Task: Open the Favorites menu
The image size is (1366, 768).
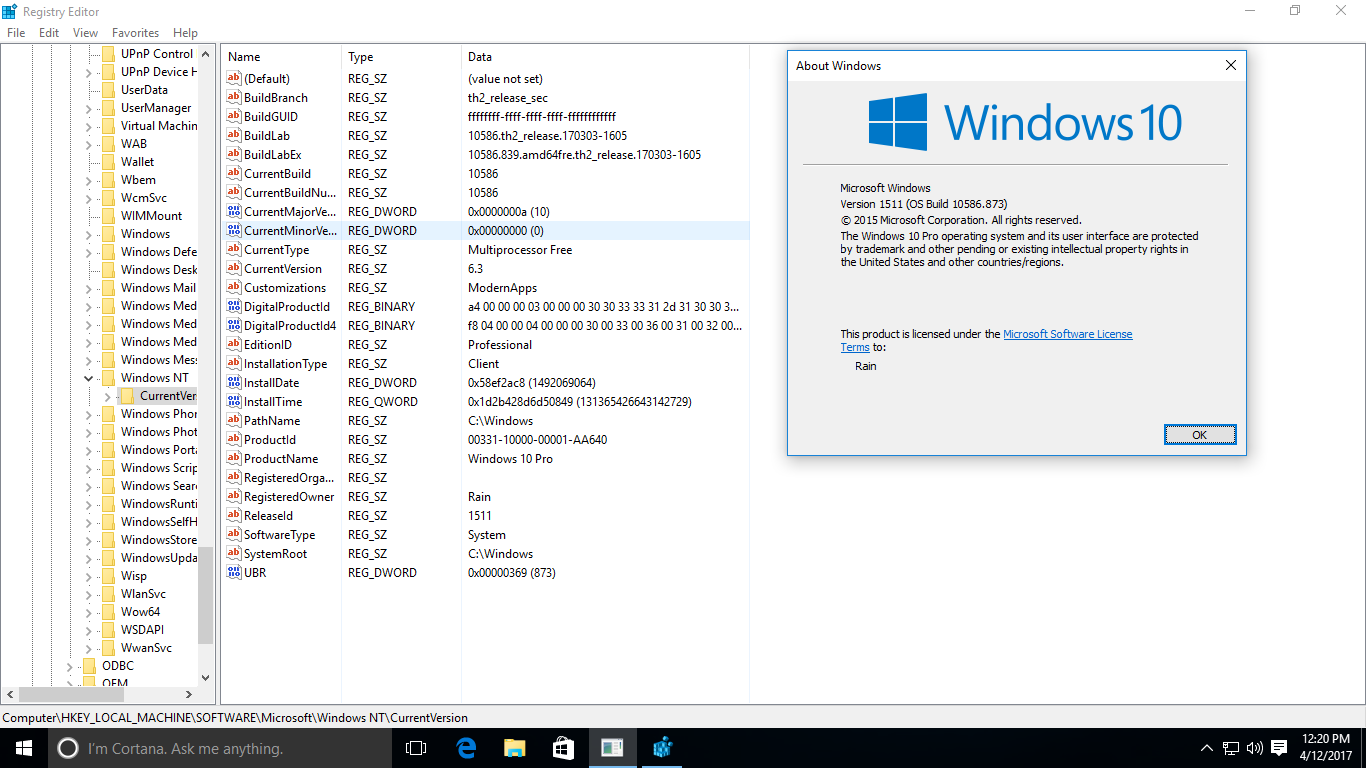Action: (135, 33)
